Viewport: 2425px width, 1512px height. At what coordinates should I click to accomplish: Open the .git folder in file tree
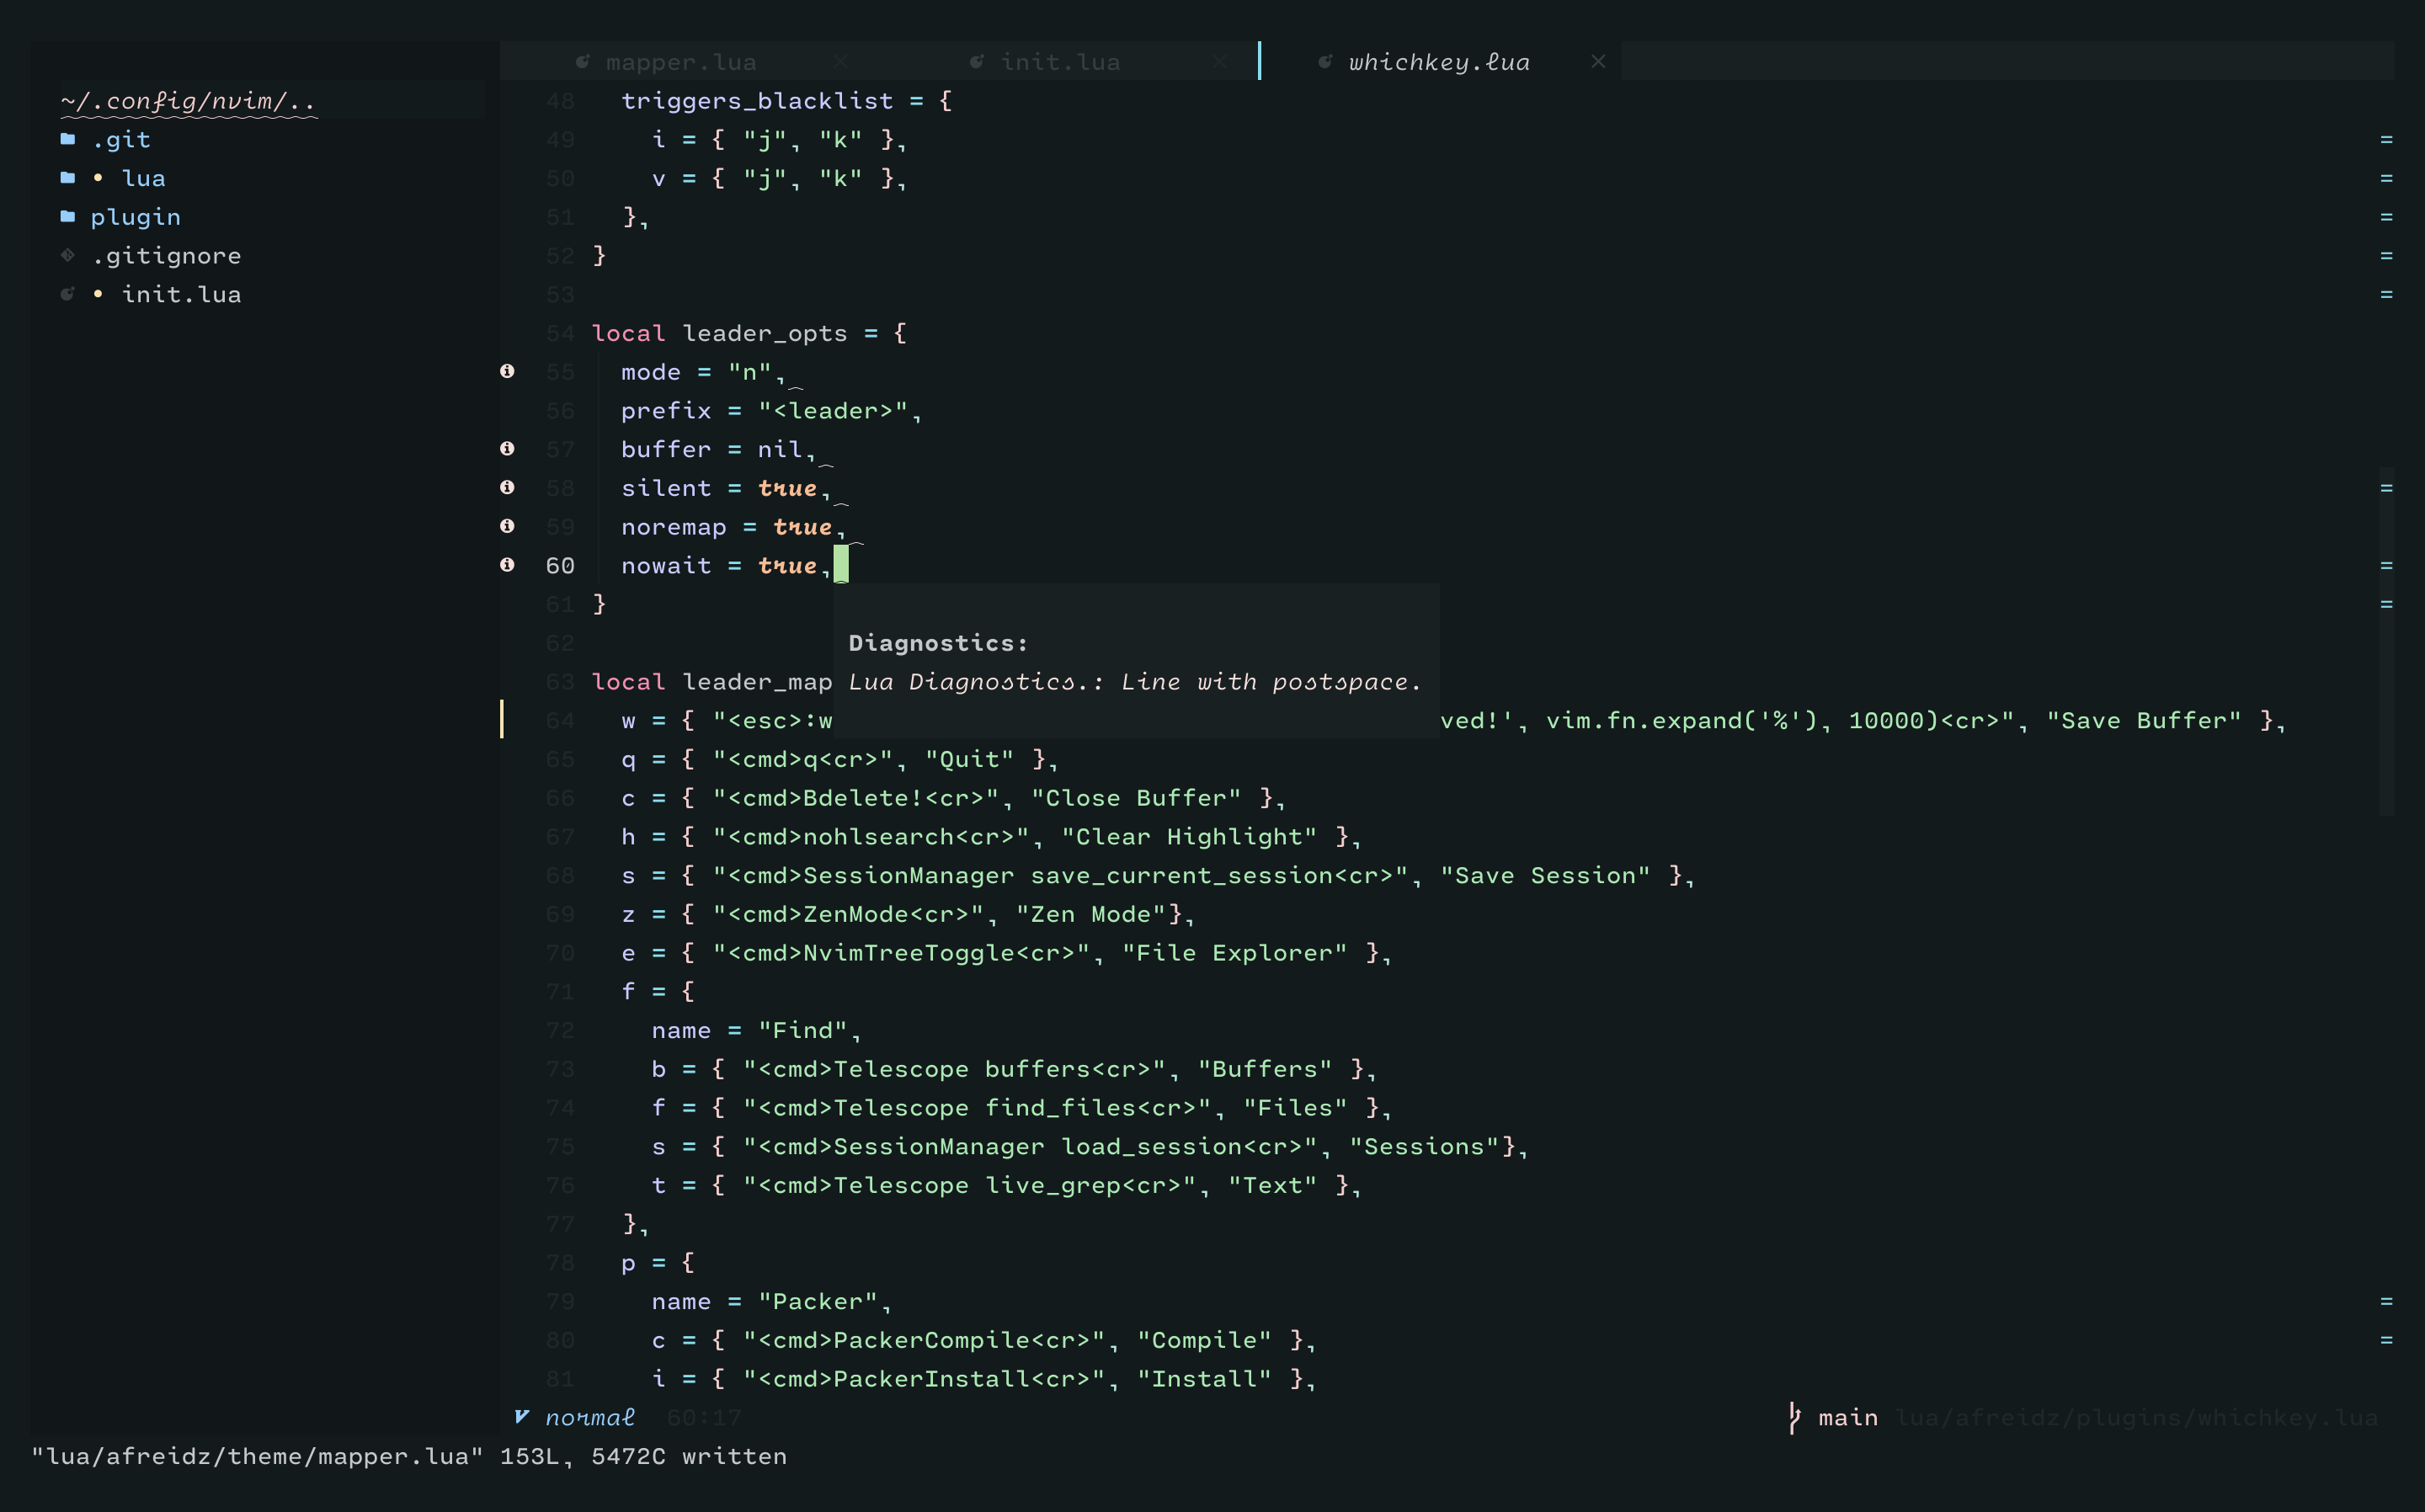pos(121,140)
